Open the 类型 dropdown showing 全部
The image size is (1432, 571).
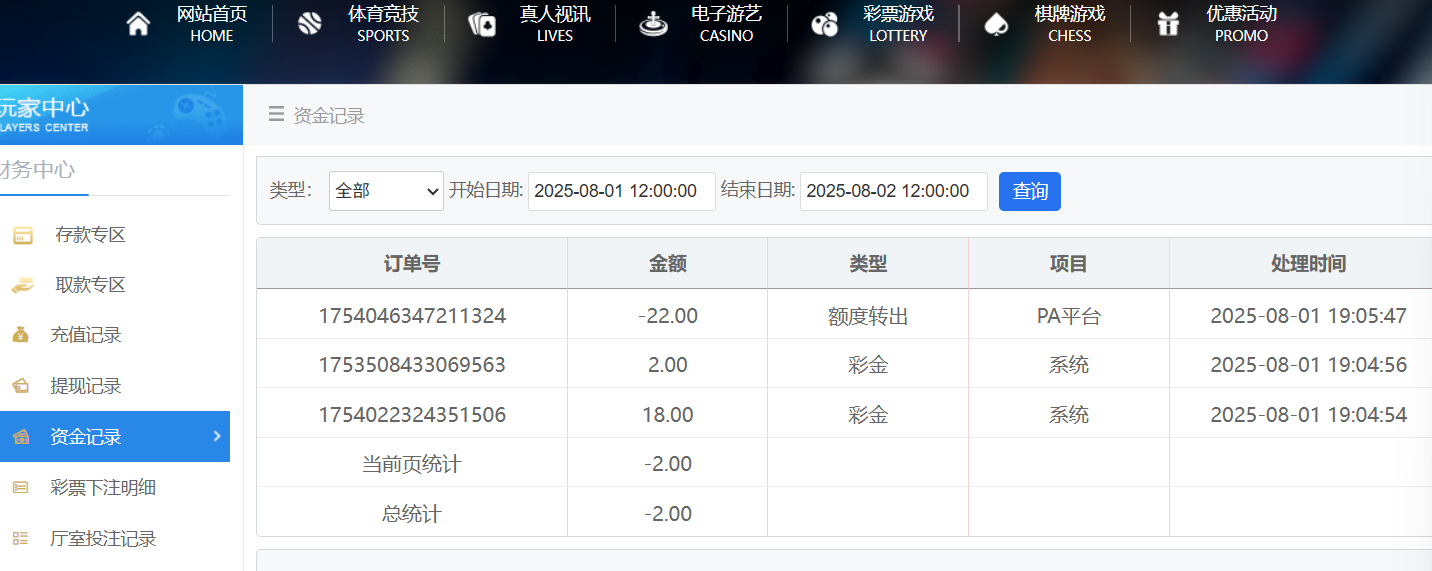(386, 191)
